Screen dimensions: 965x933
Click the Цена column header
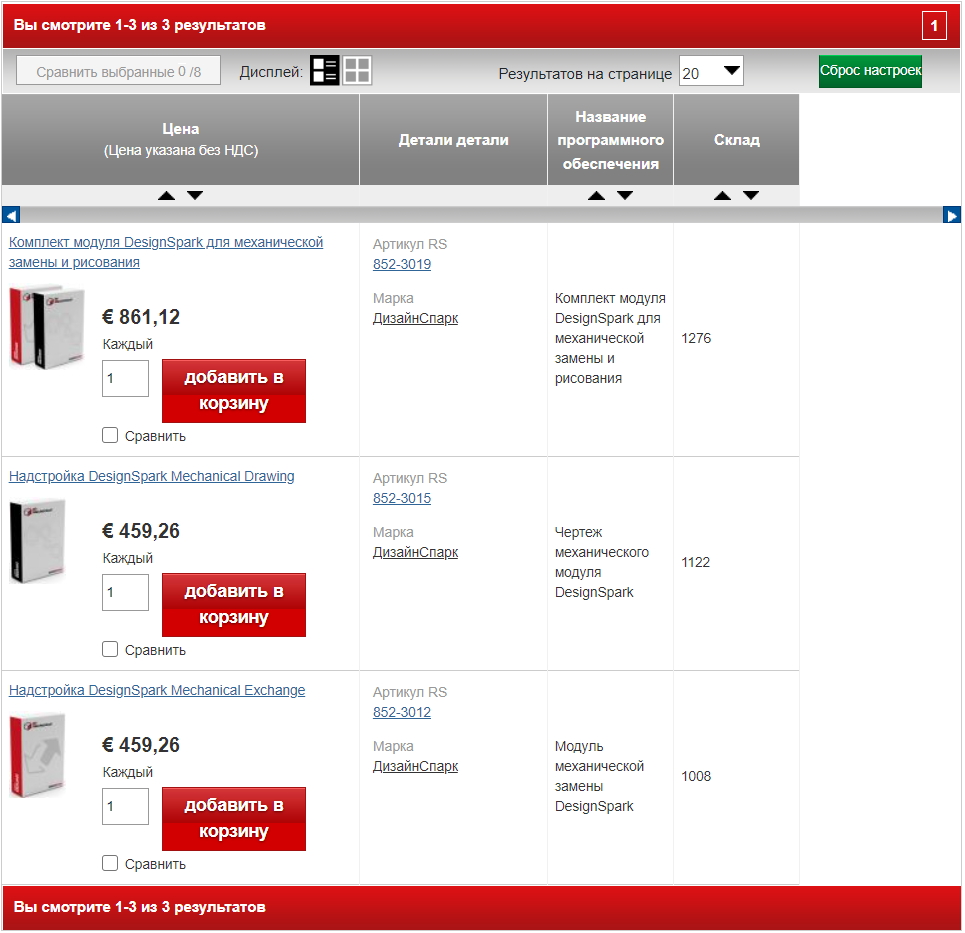(180, 140)
